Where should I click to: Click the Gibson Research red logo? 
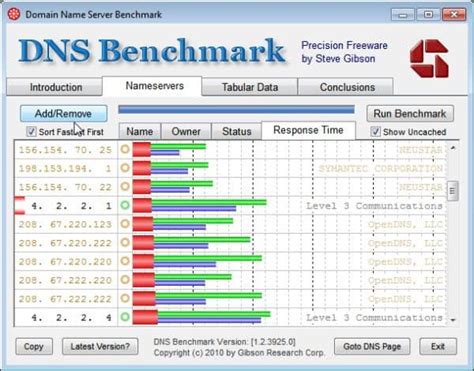pyautogui.click(x=429, y=58)
